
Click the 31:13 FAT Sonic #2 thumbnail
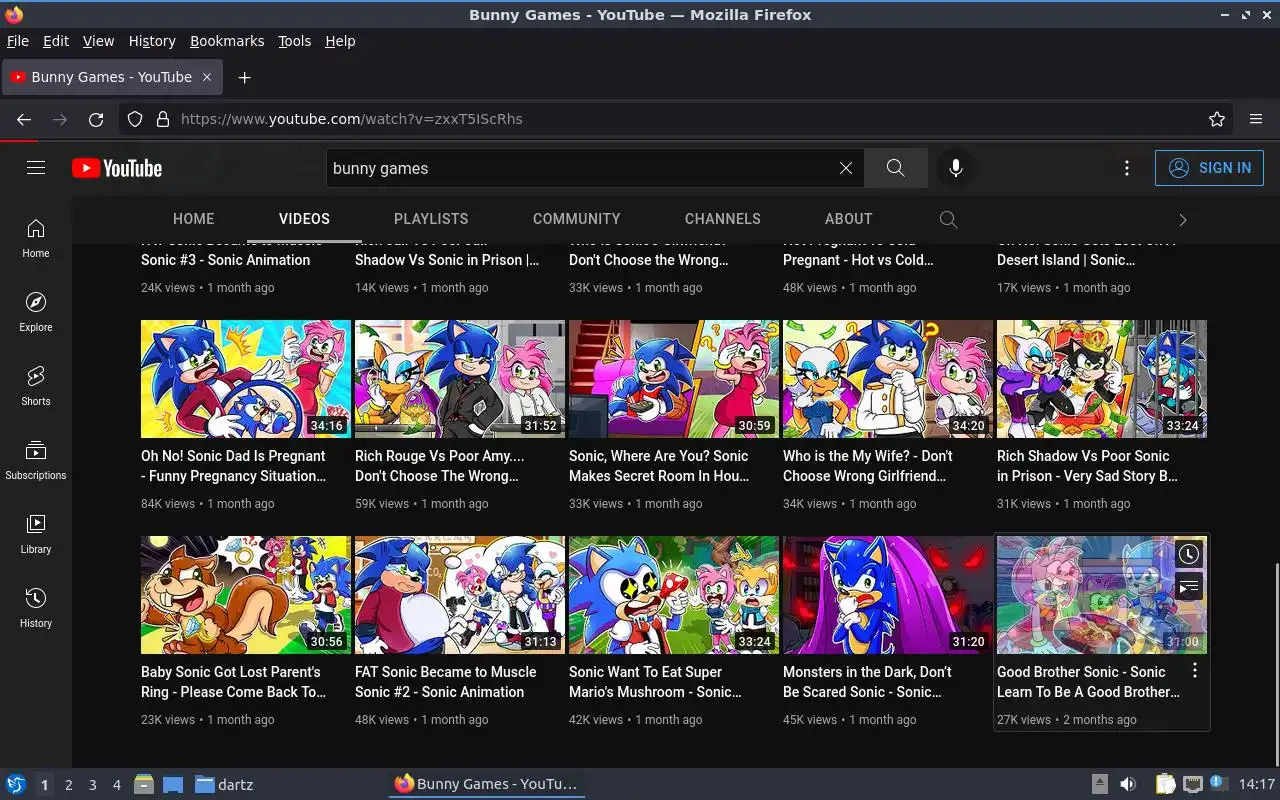tap(460, 595)
